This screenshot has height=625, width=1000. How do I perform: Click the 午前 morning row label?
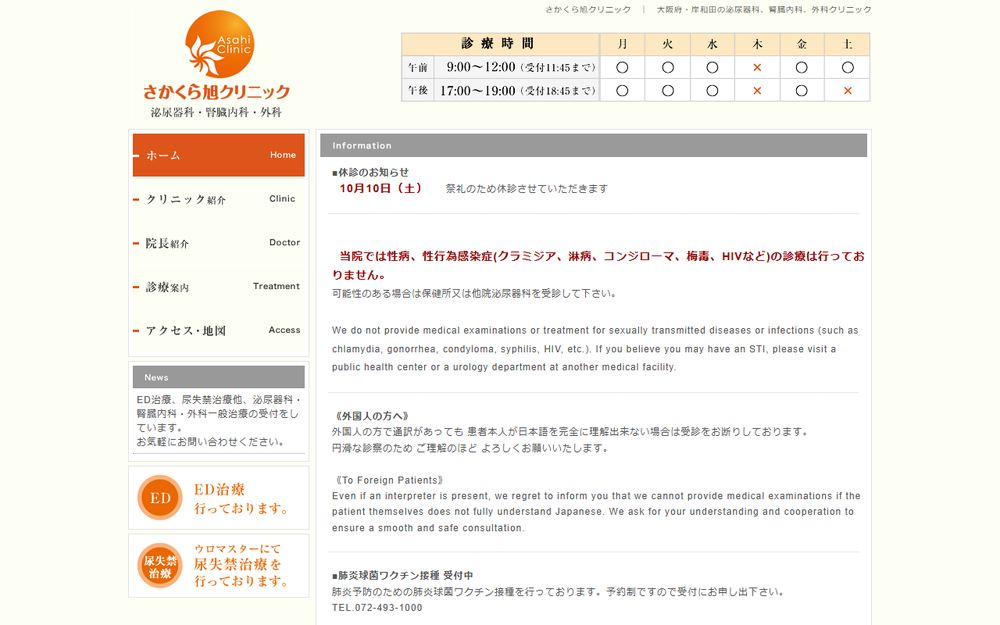418,68
